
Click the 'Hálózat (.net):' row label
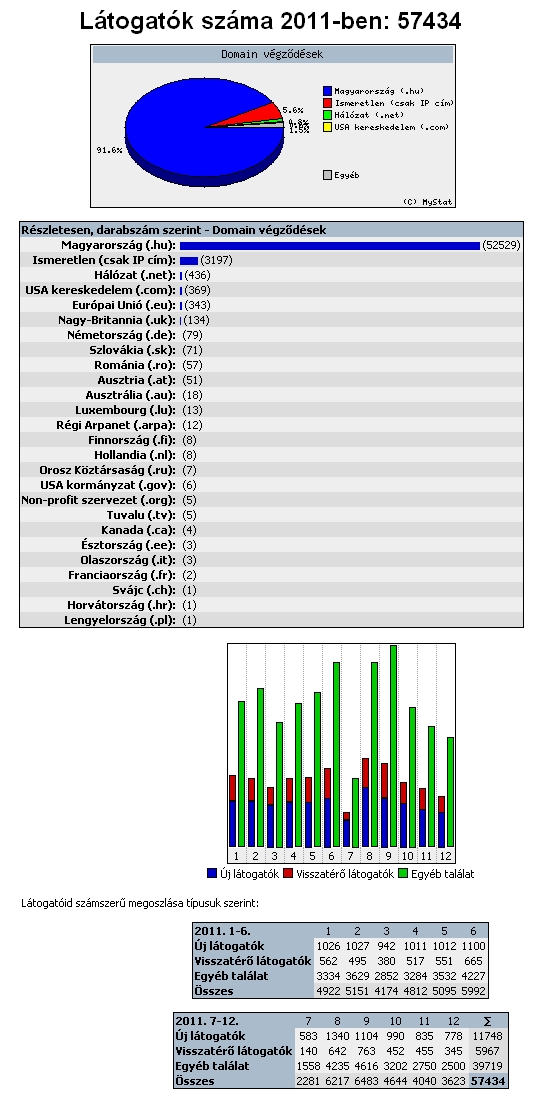pyautogui.click(x=135, y=275)
